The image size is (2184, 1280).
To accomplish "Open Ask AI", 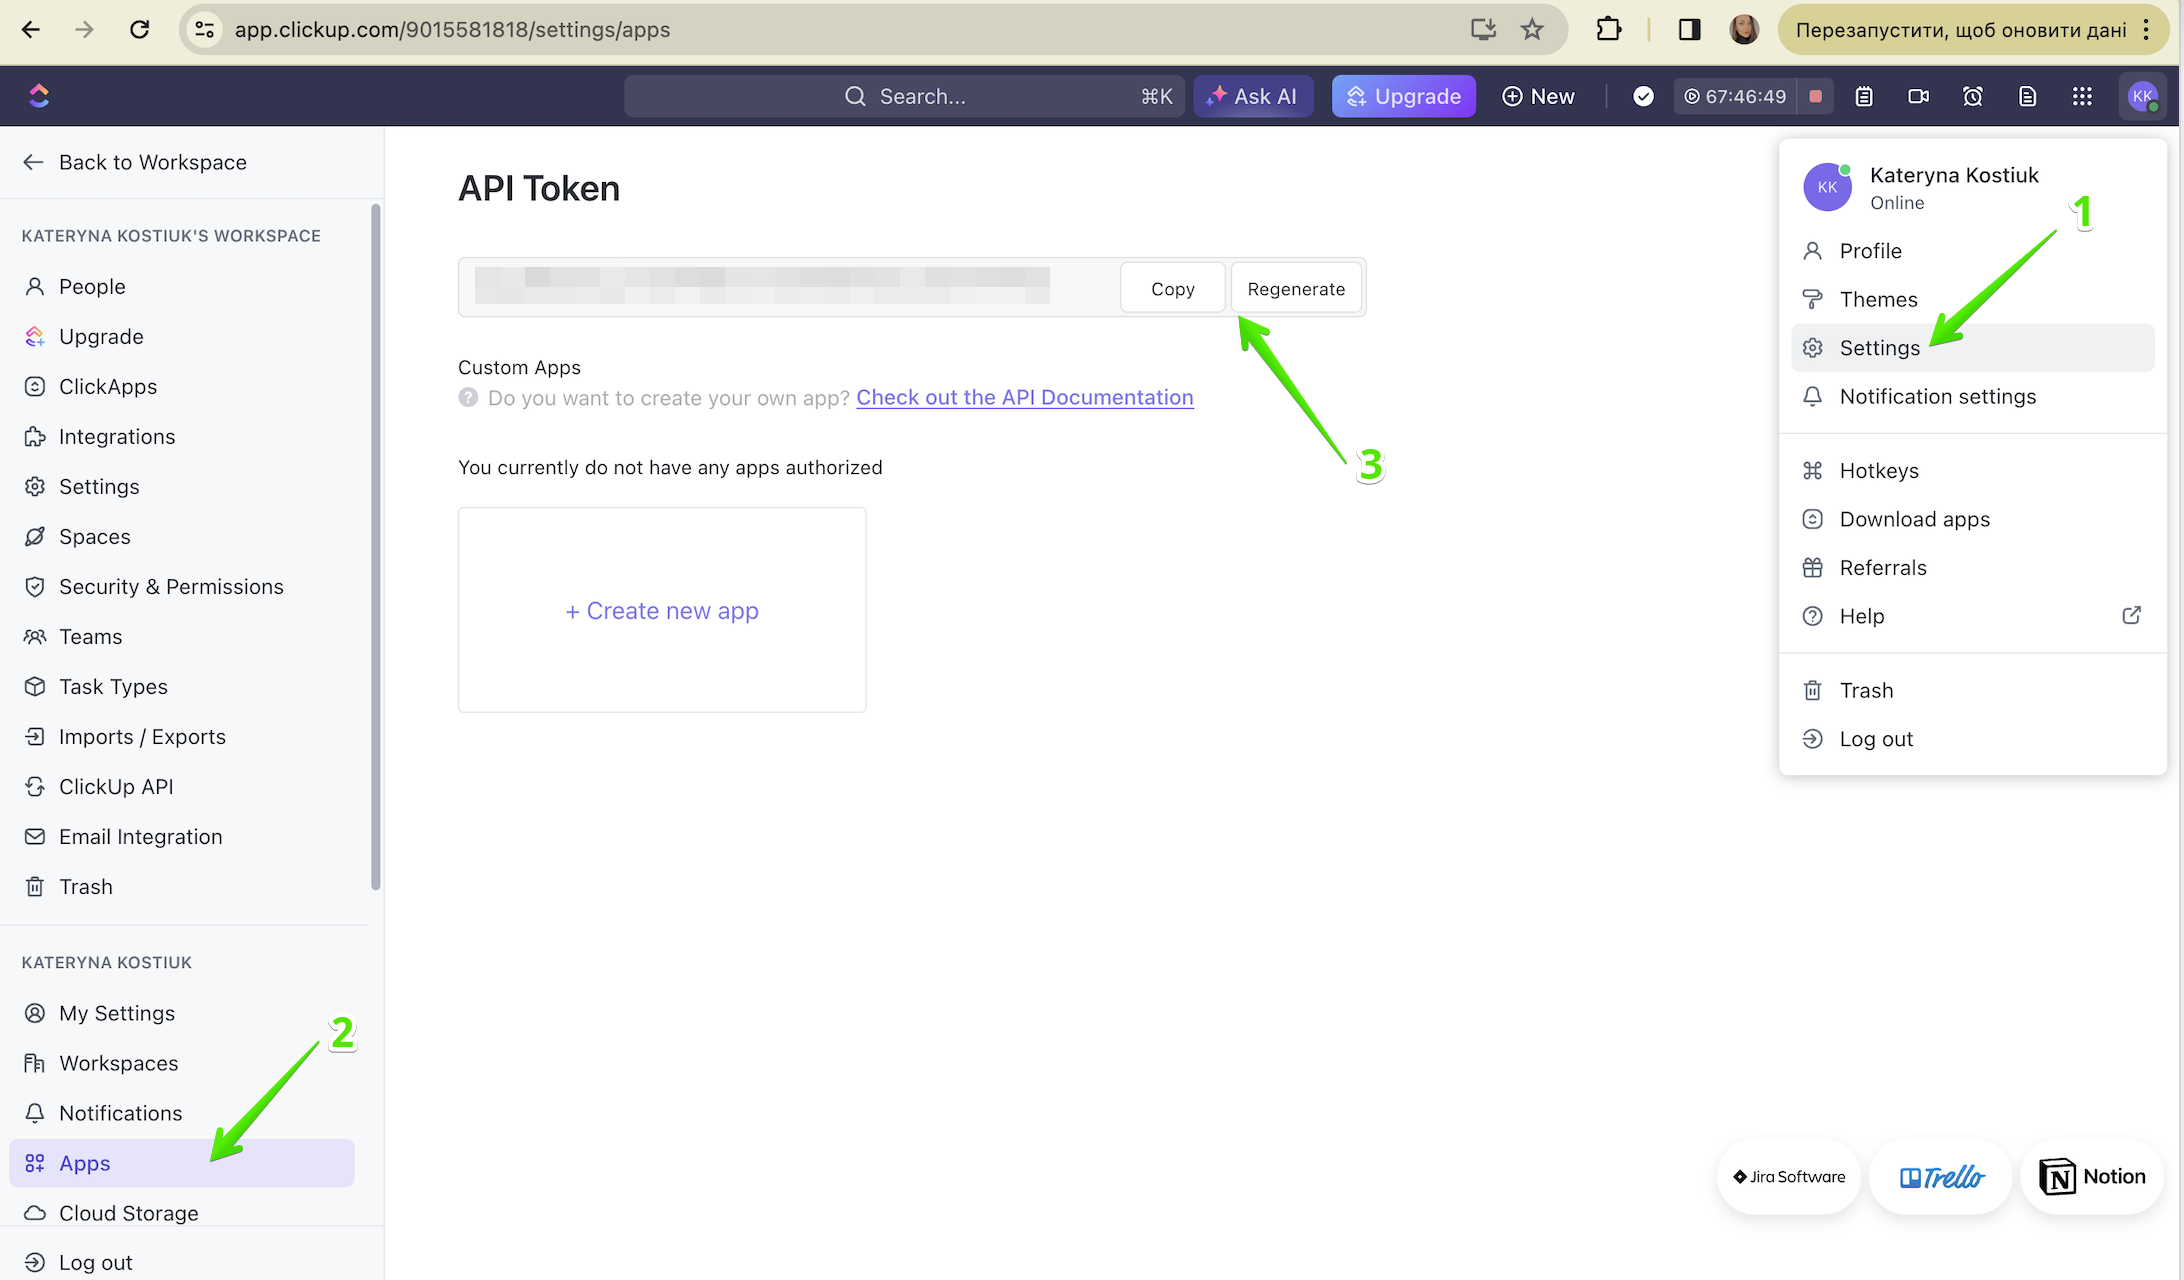I will pos(1253,96).
